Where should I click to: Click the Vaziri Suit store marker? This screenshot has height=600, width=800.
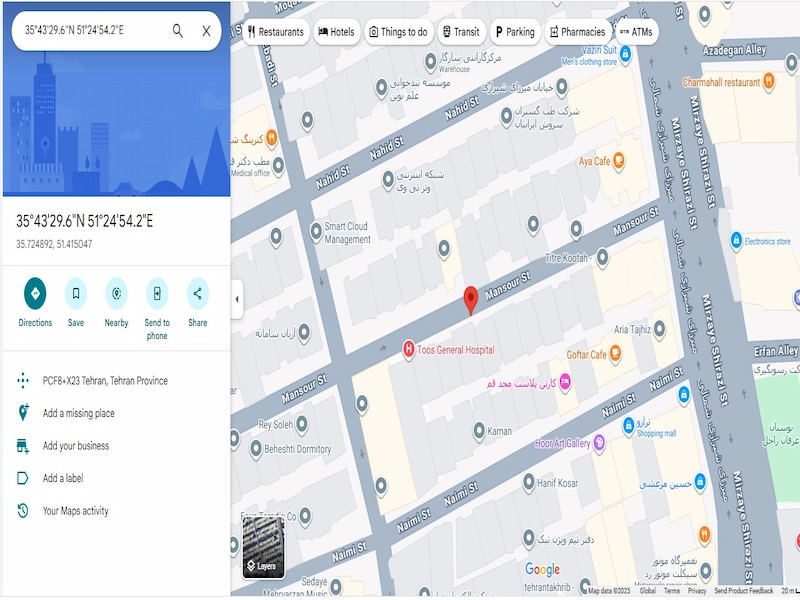[x=626, y=55]
